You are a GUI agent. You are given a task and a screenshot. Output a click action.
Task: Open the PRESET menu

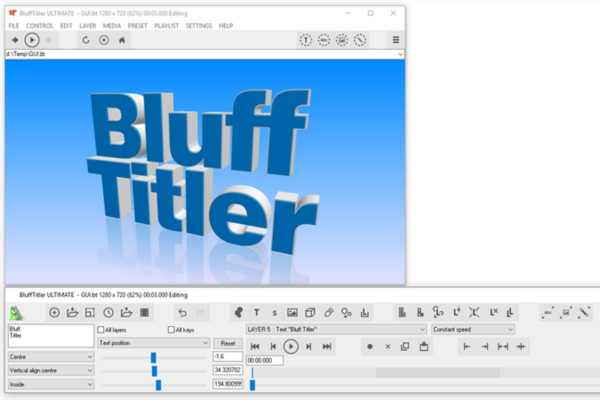137,26
